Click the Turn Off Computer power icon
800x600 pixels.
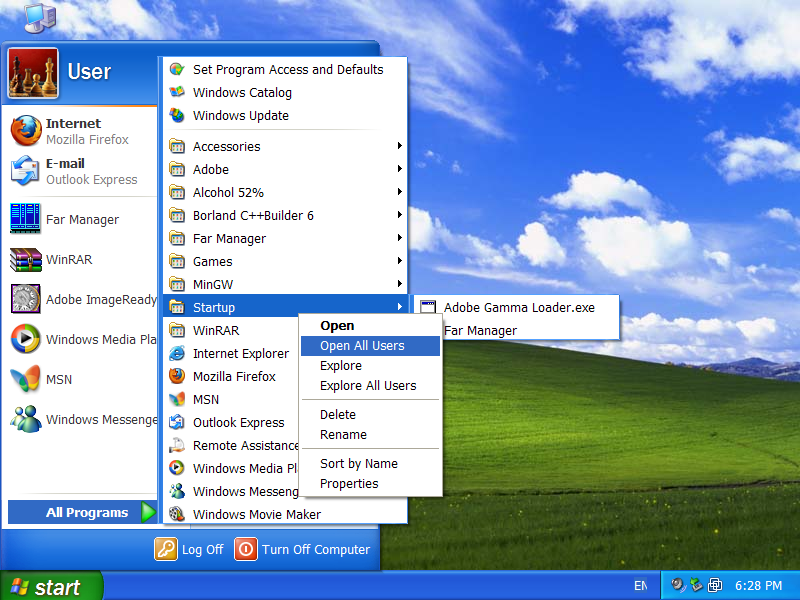coord(246,549)
